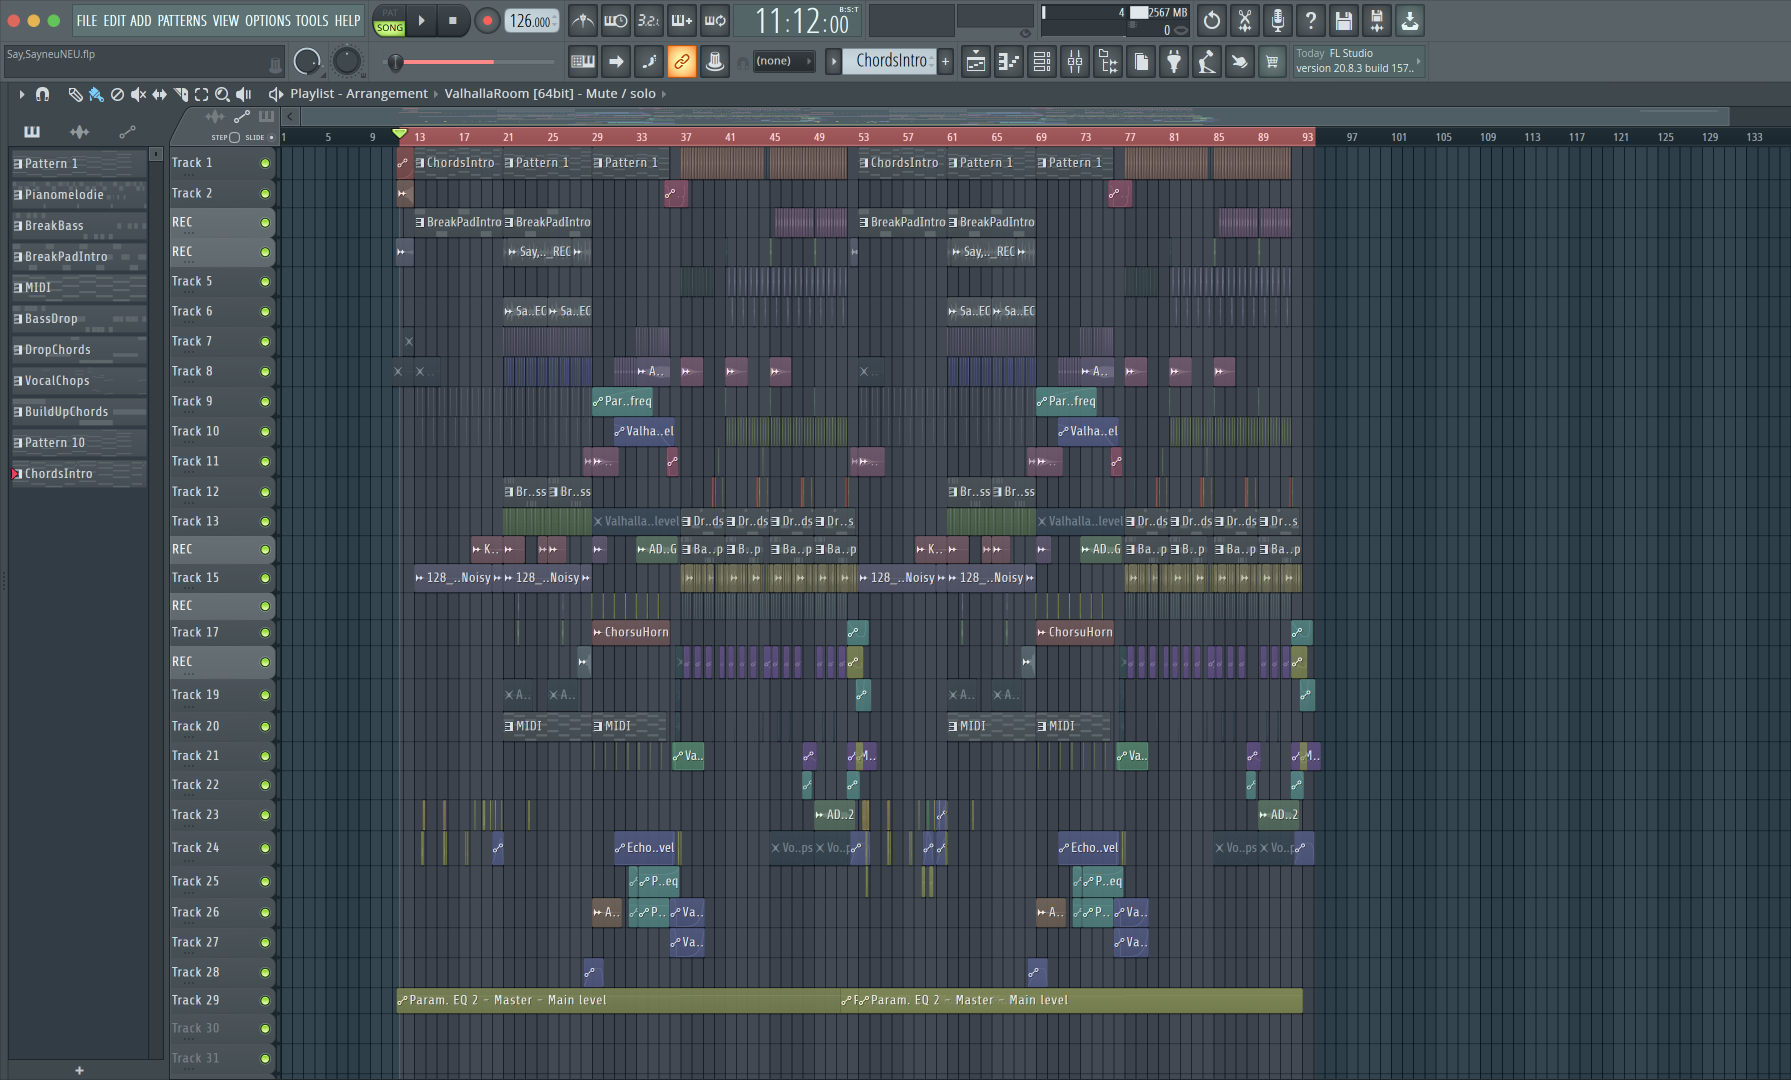Toggle the playlist snap magnet icon
Screen dimensions: 1791x1080
42,94
